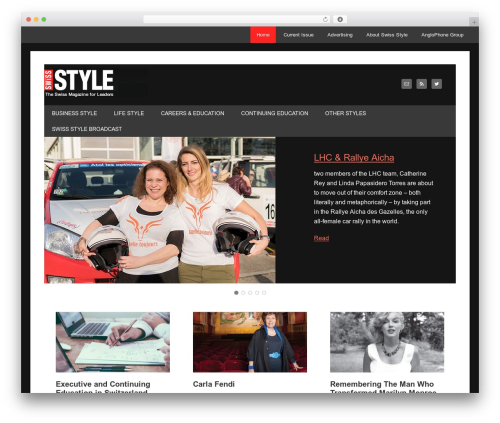Open a new browser tab with plus

click(474, 22)
